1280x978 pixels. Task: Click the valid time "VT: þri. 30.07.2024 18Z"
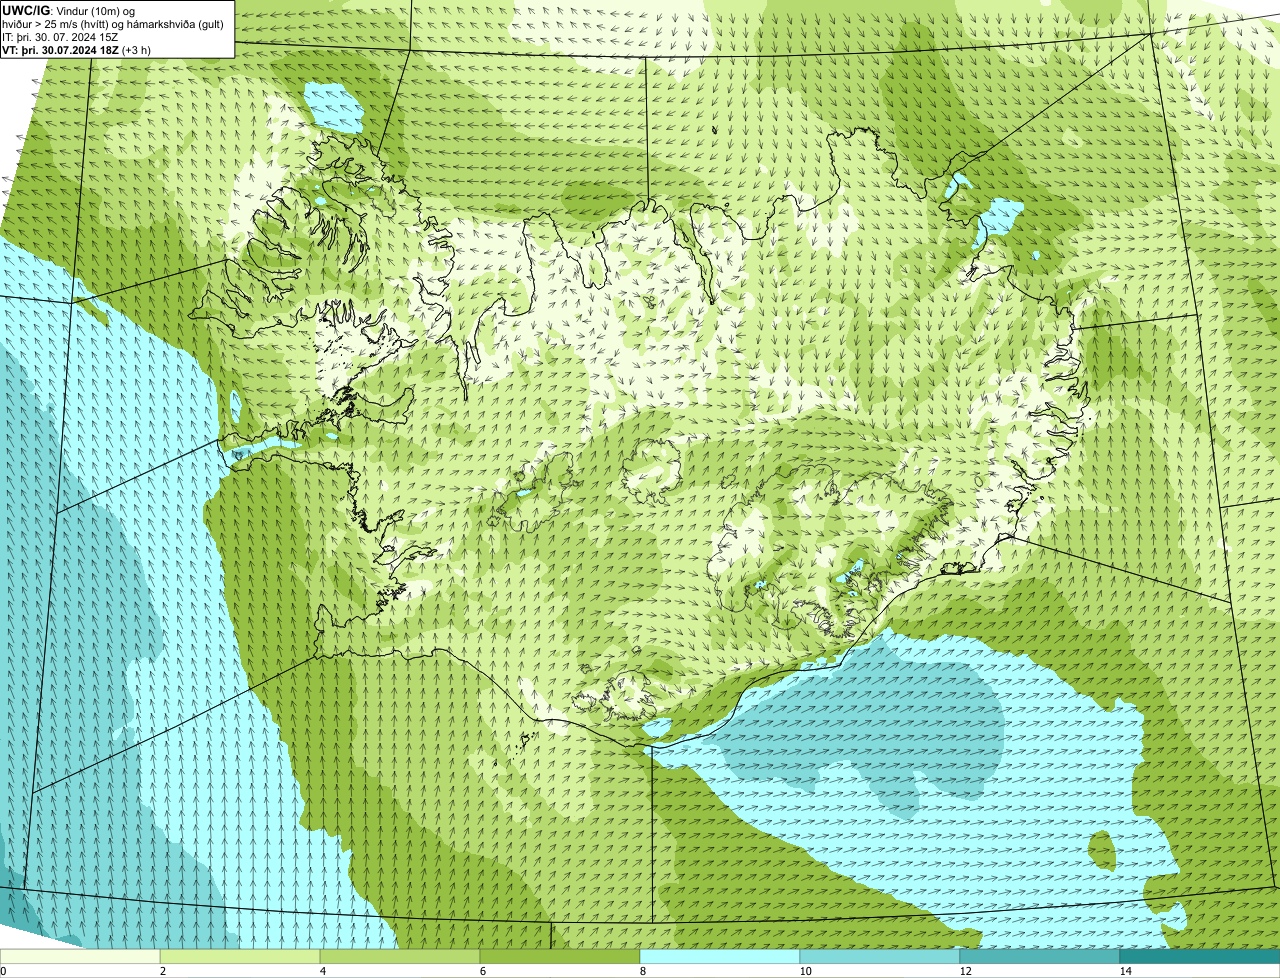[x=61, y=50]
